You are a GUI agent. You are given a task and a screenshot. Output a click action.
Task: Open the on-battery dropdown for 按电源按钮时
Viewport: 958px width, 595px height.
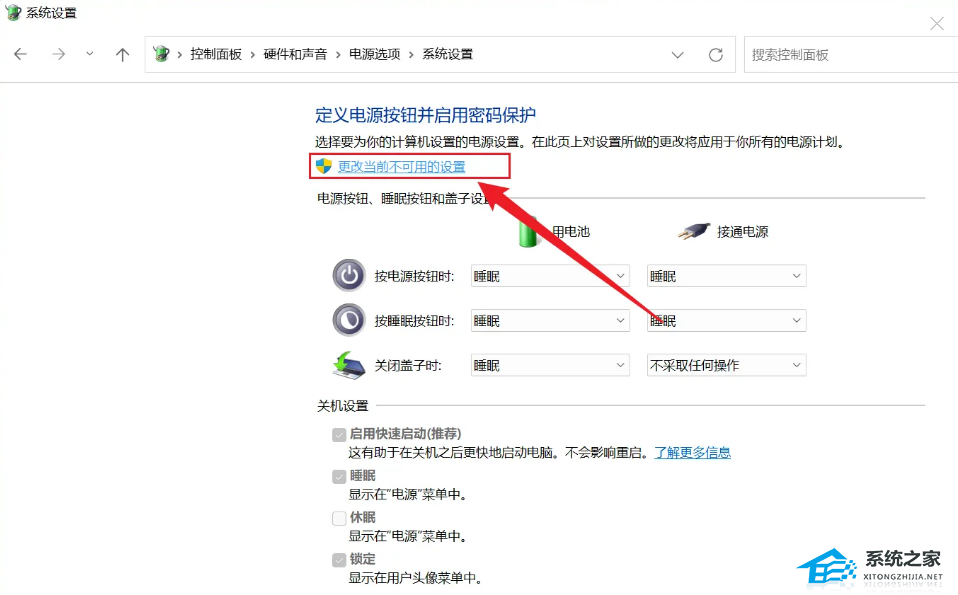548,275
